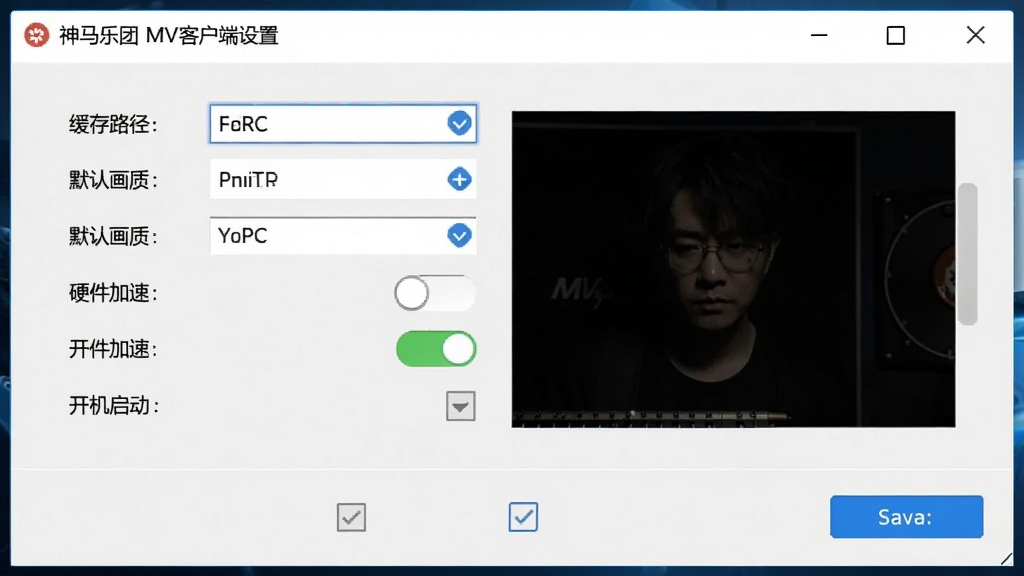The width and height of the screenshot is (1024, 576).
Task: Open the 开机启动 dropdown arrow
Action: (460, 406)
